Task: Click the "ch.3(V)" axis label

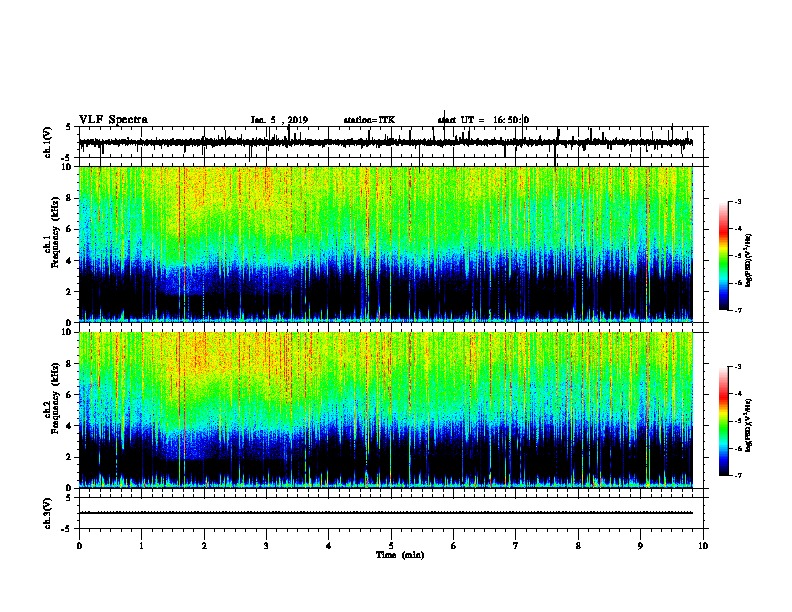Action: 48,513
